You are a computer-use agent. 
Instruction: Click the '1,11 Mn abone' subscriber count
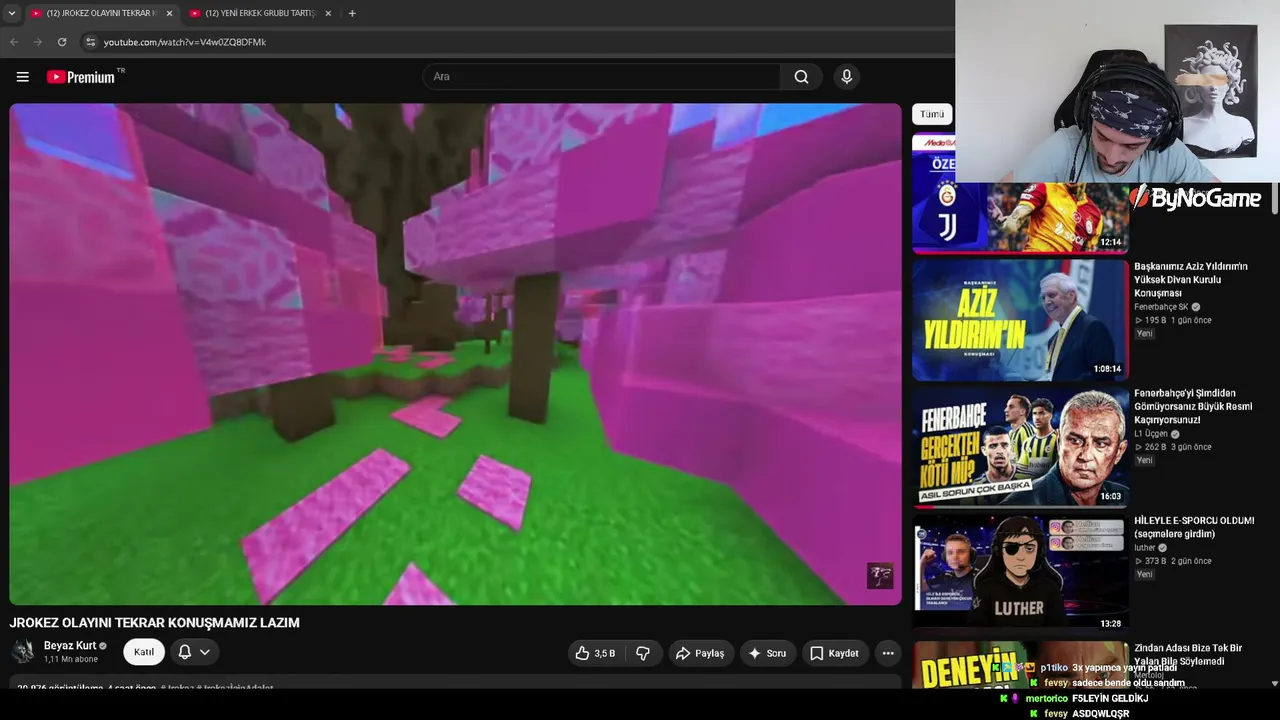[71, 660]
